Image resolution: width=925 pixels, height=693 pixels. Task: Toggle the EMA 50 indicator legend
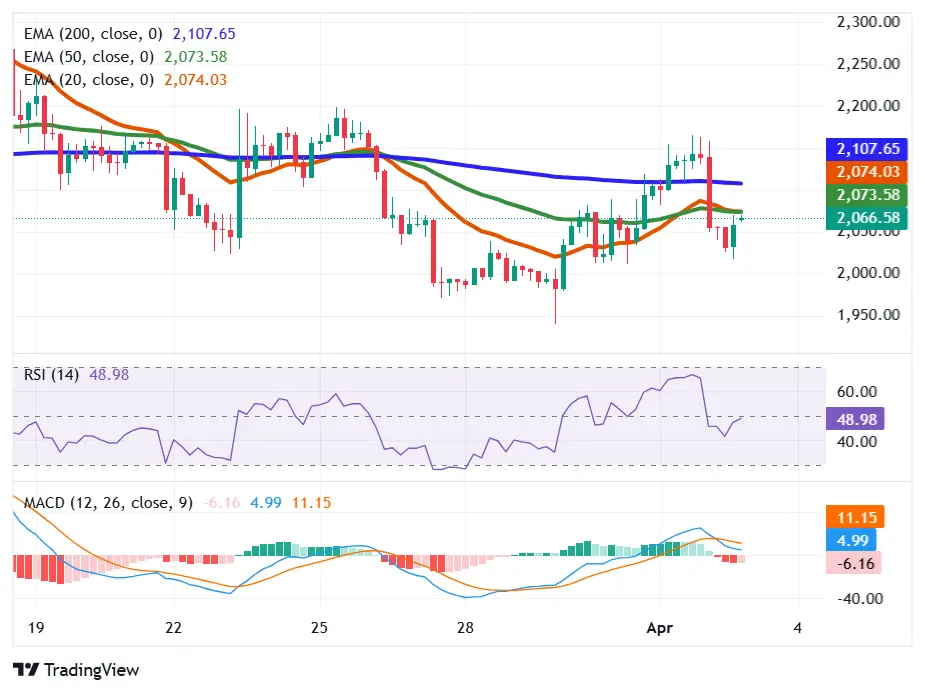(85, 57)
